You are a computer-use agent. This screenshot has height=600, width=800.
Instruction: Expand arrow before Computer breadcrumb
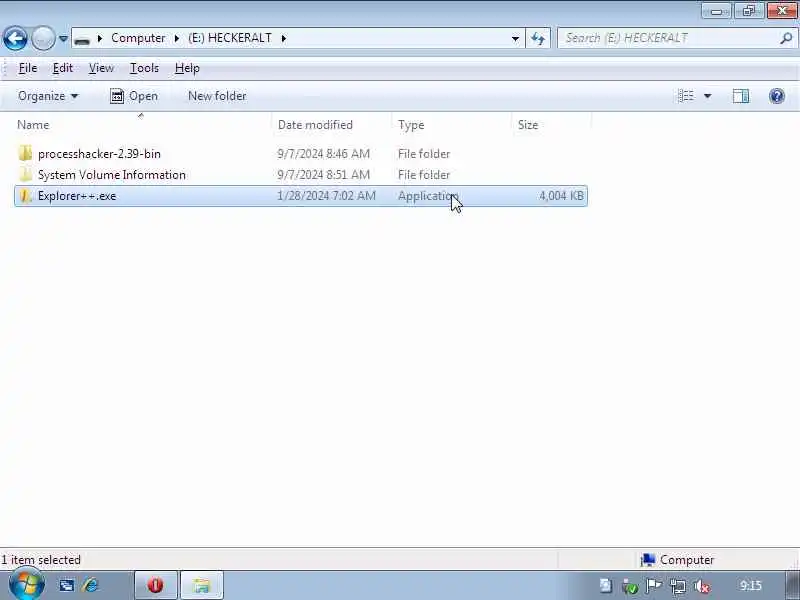coord(100,38)
